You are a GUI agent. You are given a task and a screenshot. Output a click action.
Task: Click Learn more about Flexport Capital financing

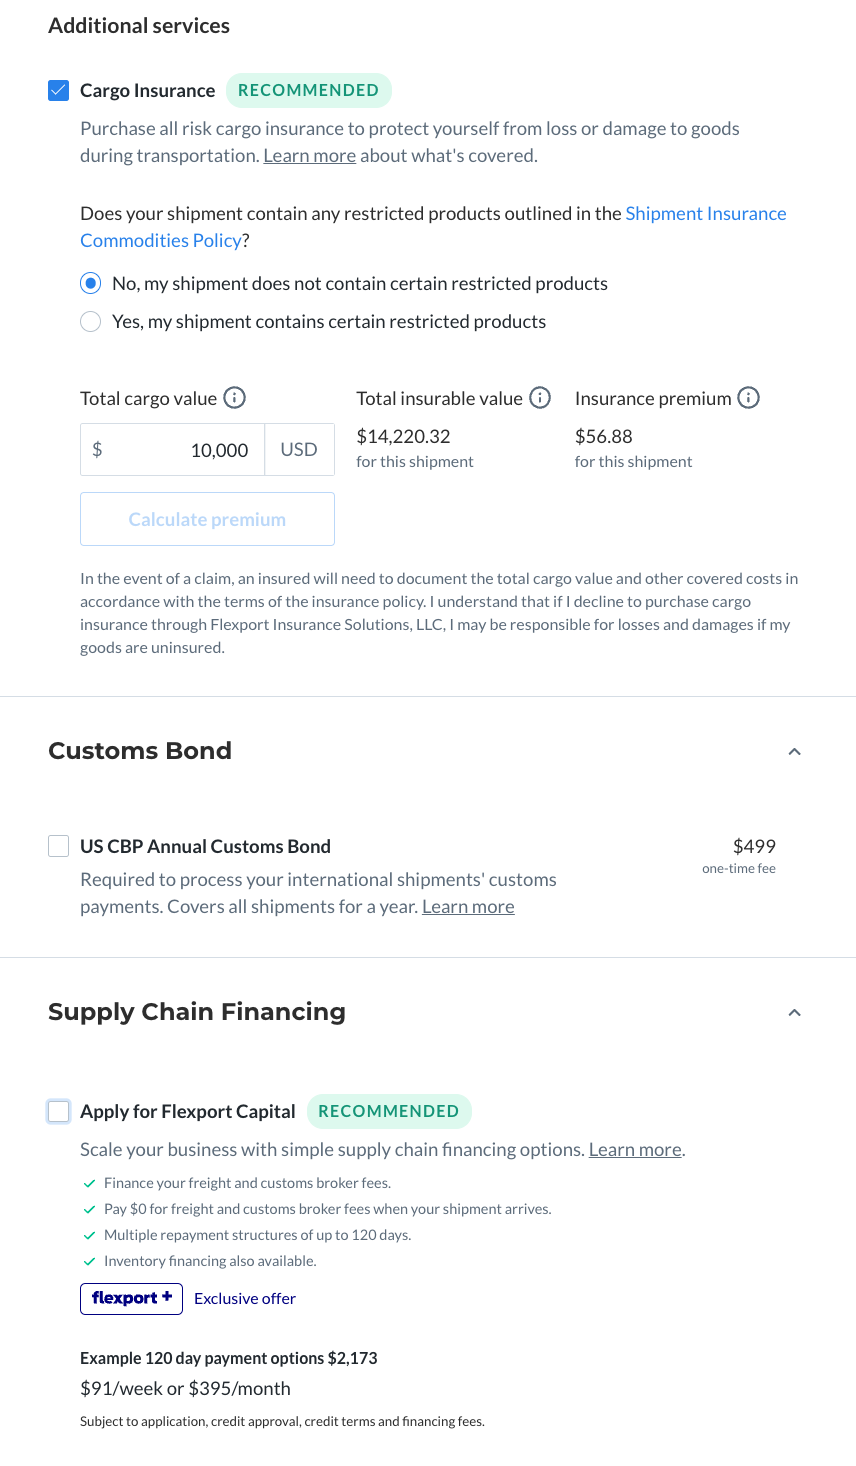(x=635, y=1150)
